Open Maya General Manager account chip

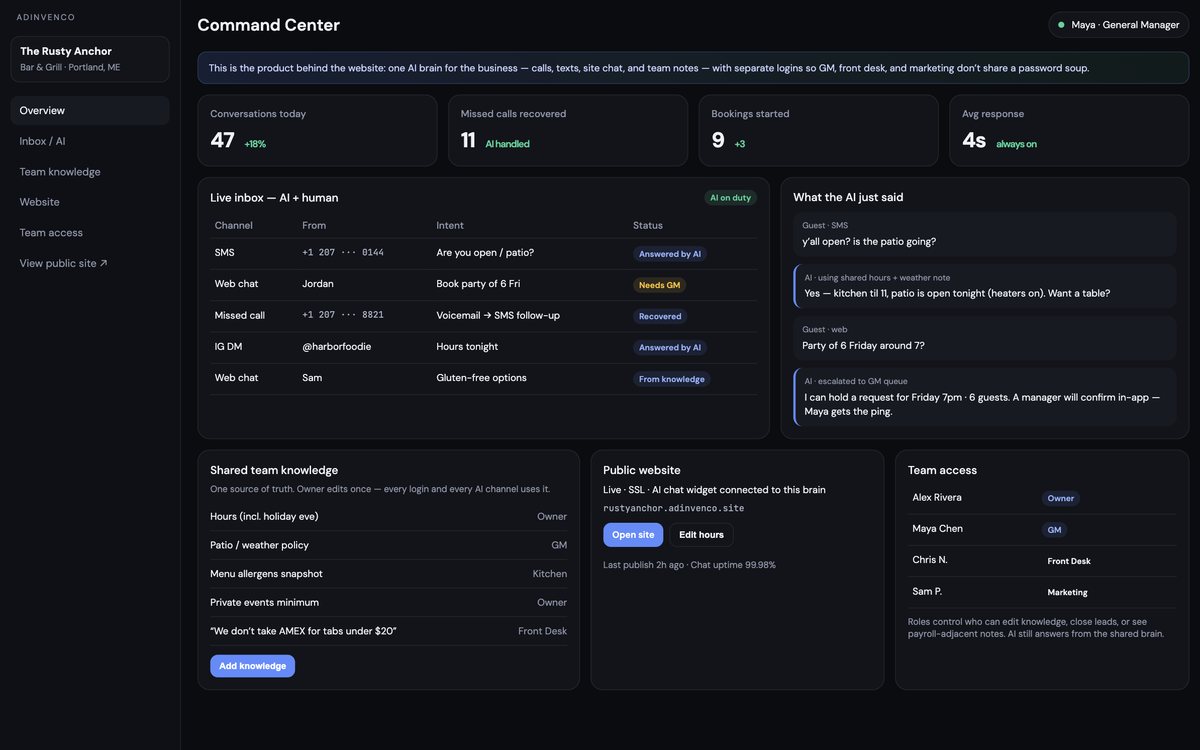tap(1118, 25)
